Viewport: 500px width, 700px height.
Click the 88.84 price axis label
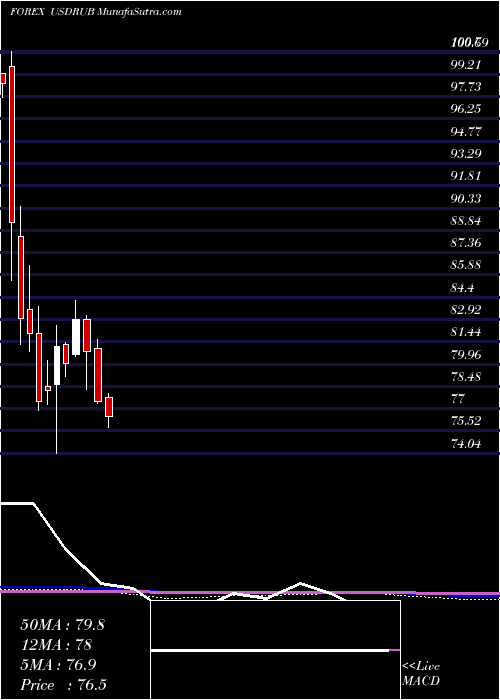(x=466, y=221)
